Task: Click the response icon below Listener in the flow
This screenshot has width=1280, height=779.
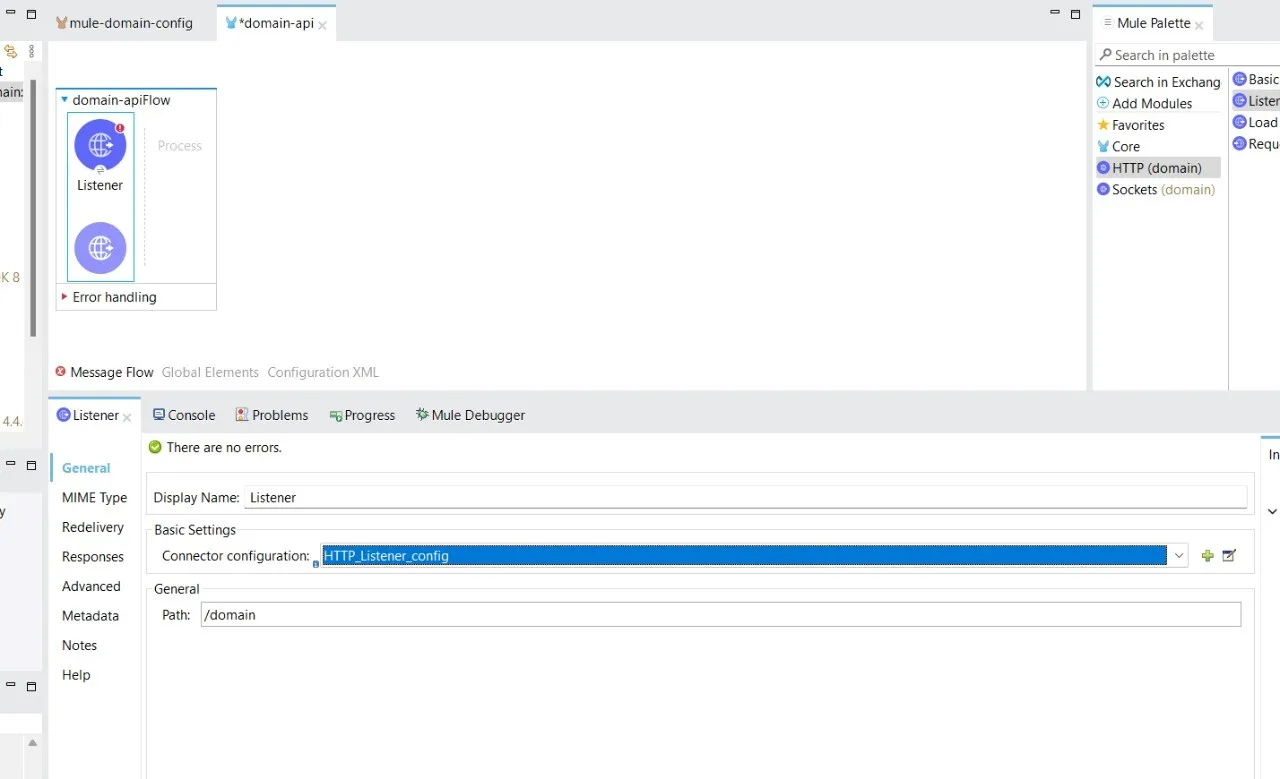Action: 100,248
